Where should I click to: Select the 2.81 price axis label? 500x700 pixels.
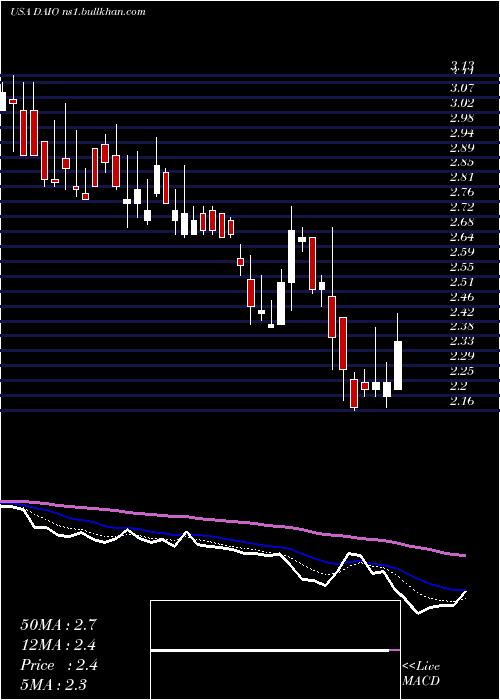462,177
